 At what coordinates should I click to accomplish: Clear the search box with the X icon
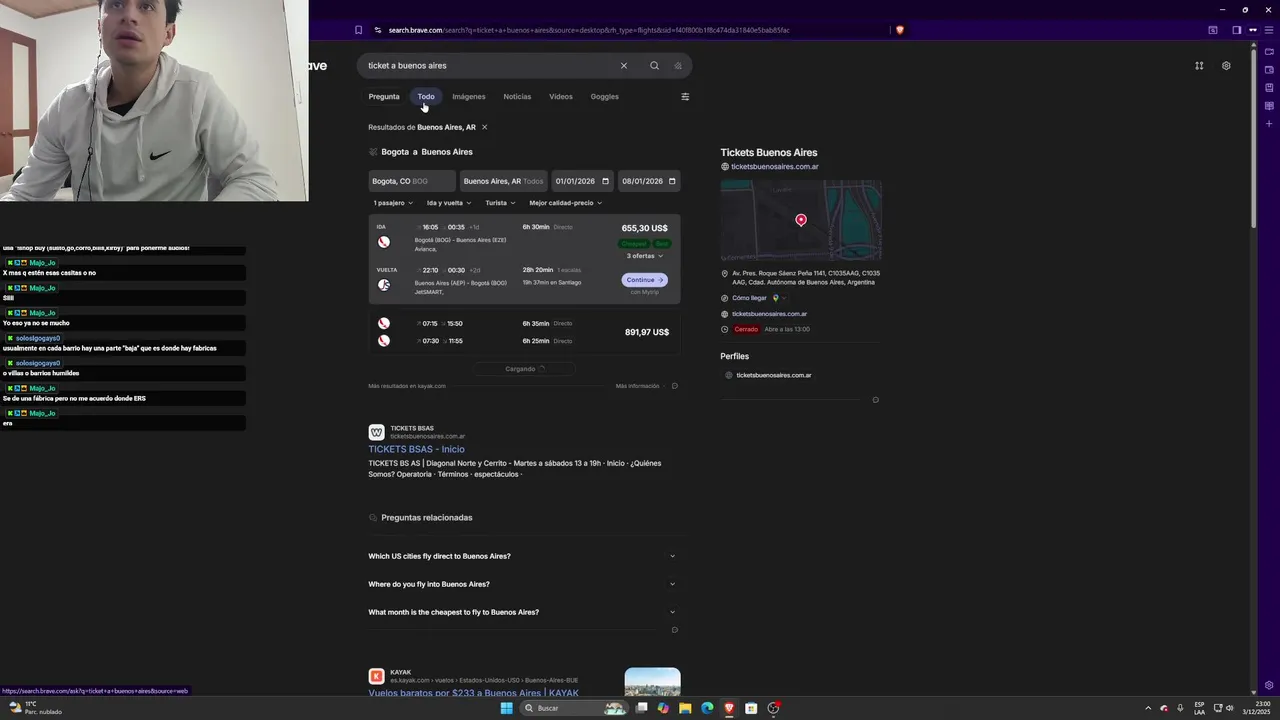623,66
